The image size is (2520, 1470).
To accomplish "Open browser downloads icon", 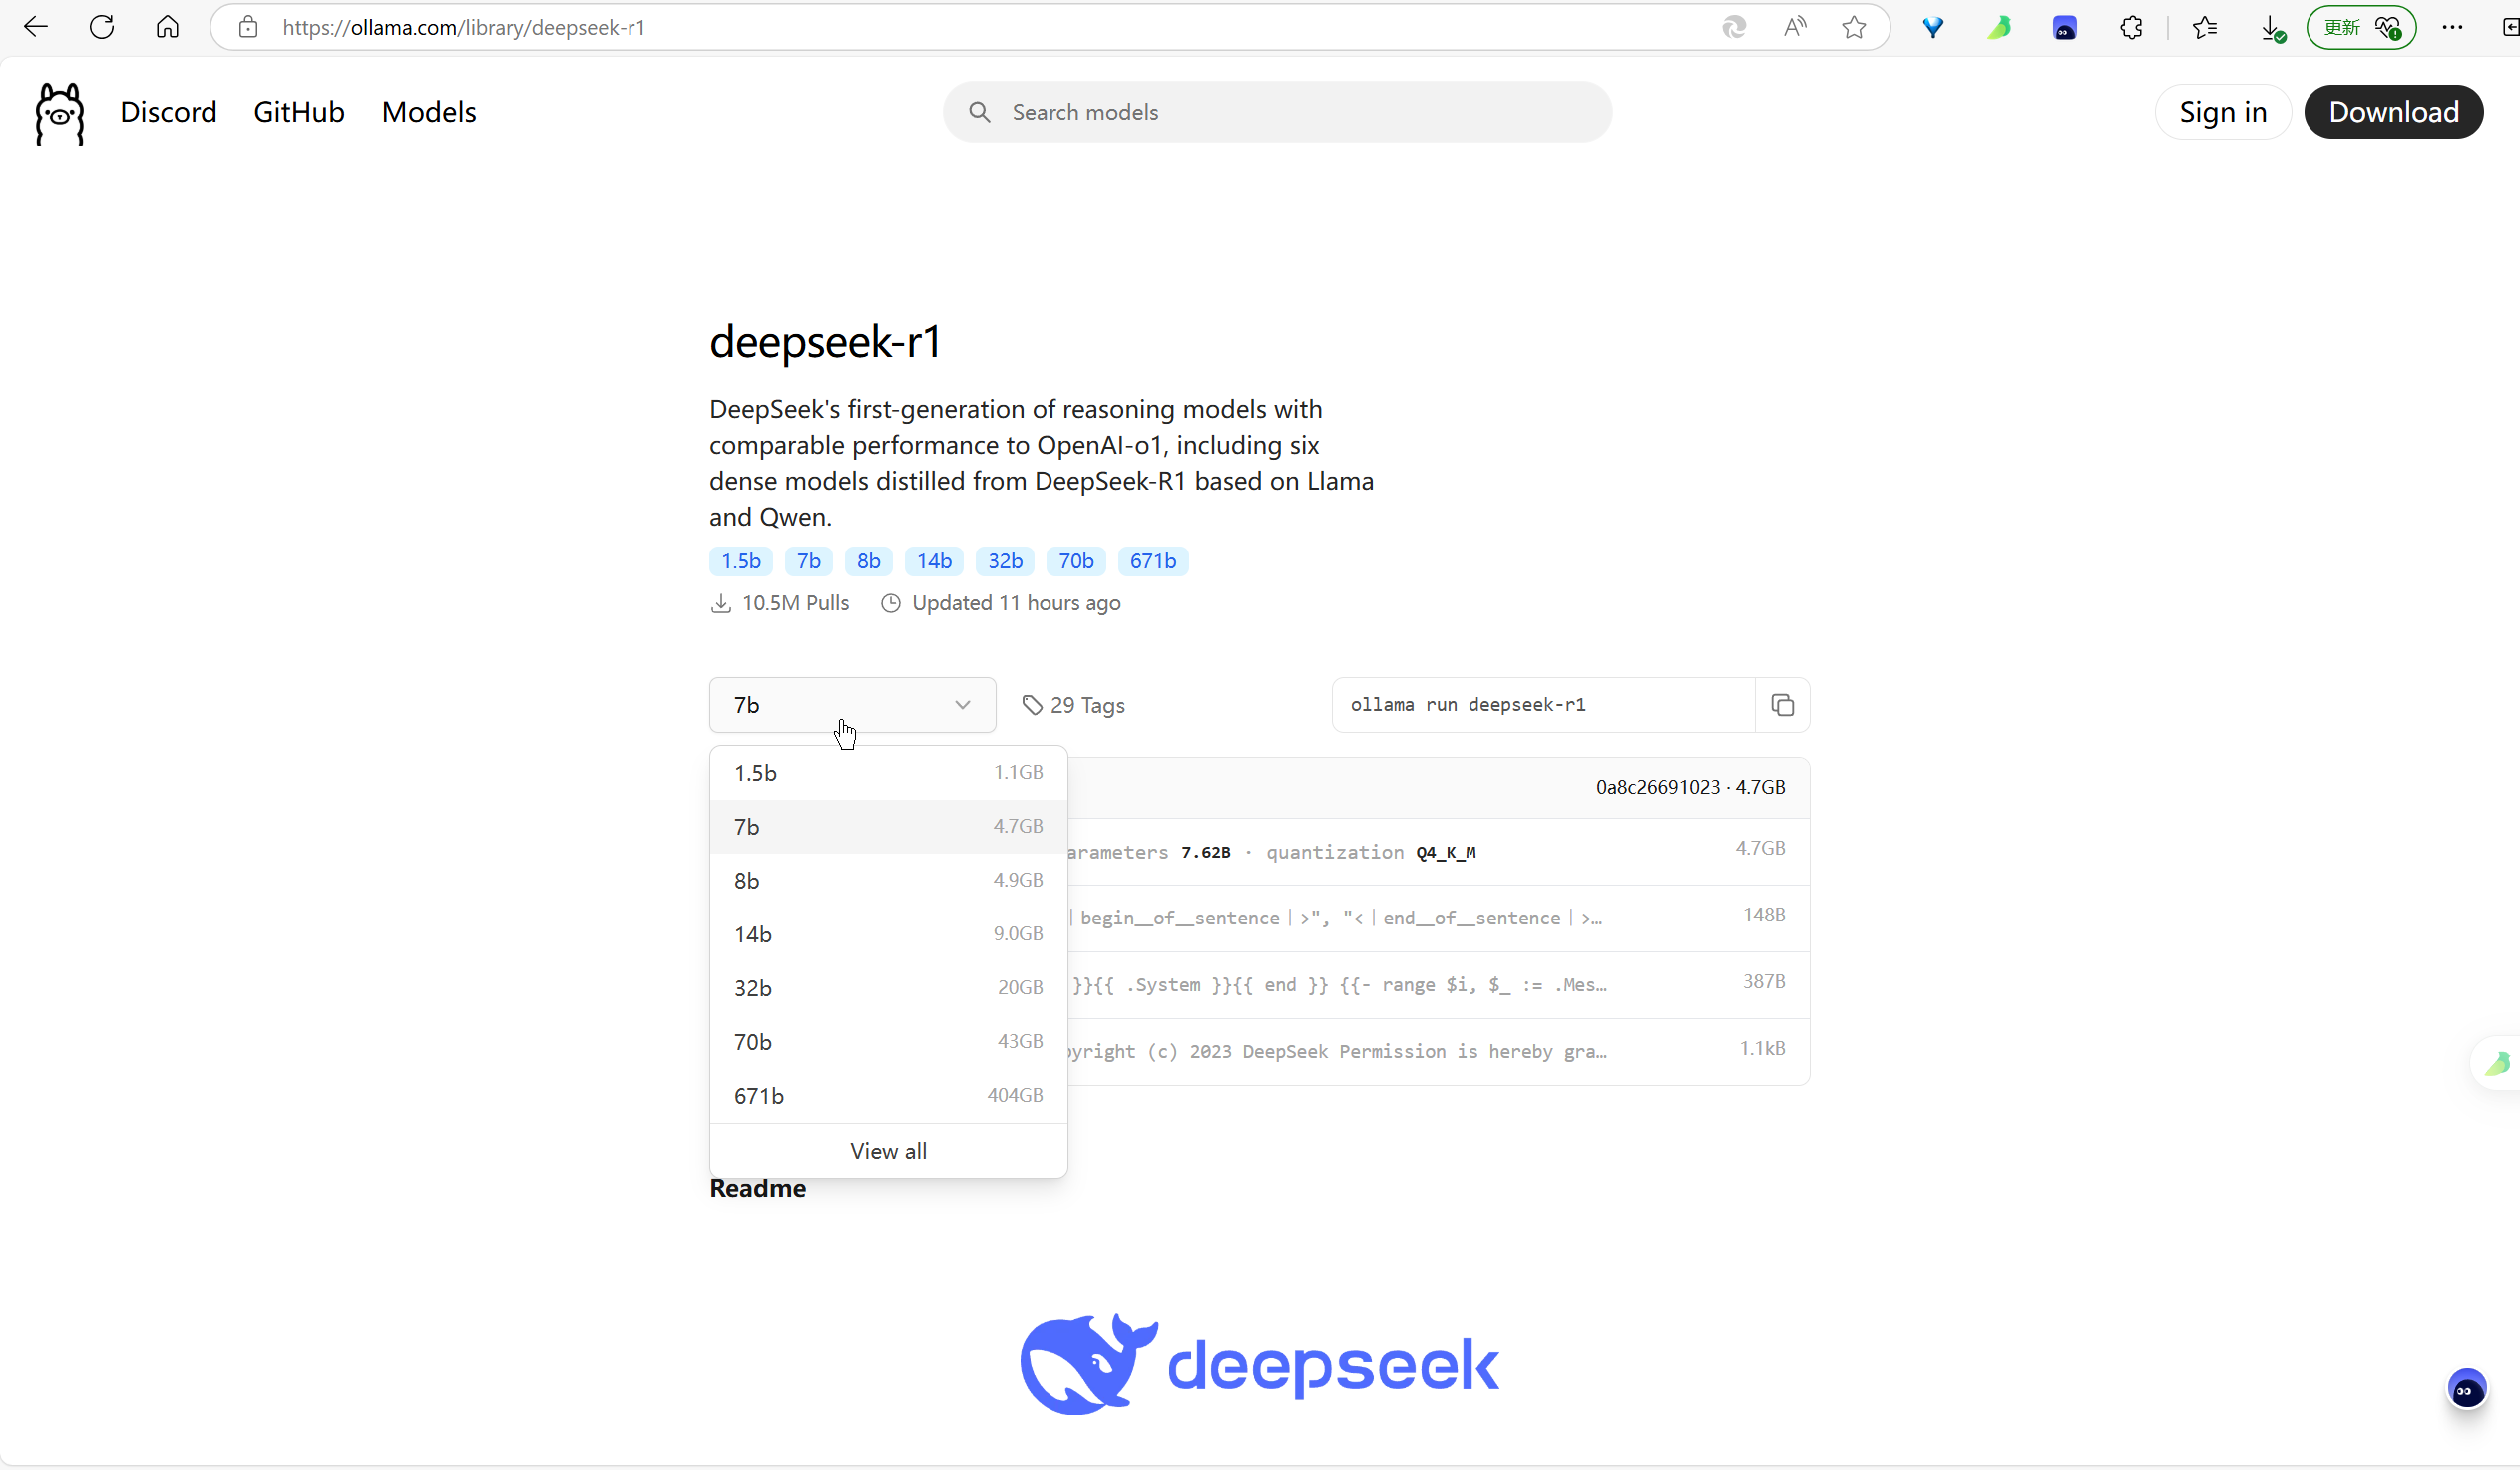I will (2271, 27).
